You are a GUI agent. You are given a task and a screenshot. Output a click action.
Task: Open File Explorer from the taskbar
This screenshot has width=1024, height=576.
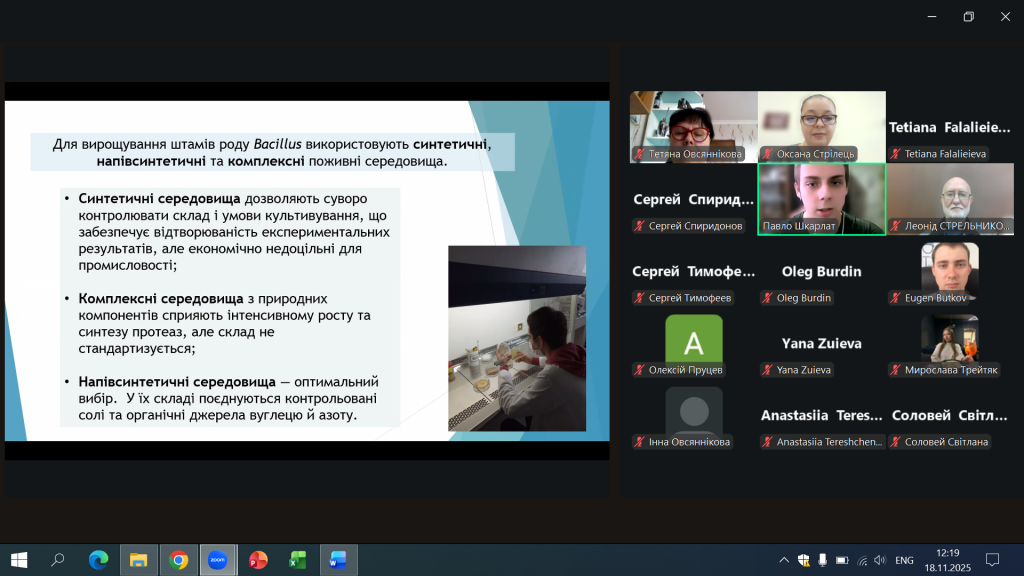[x=138, y=560]
